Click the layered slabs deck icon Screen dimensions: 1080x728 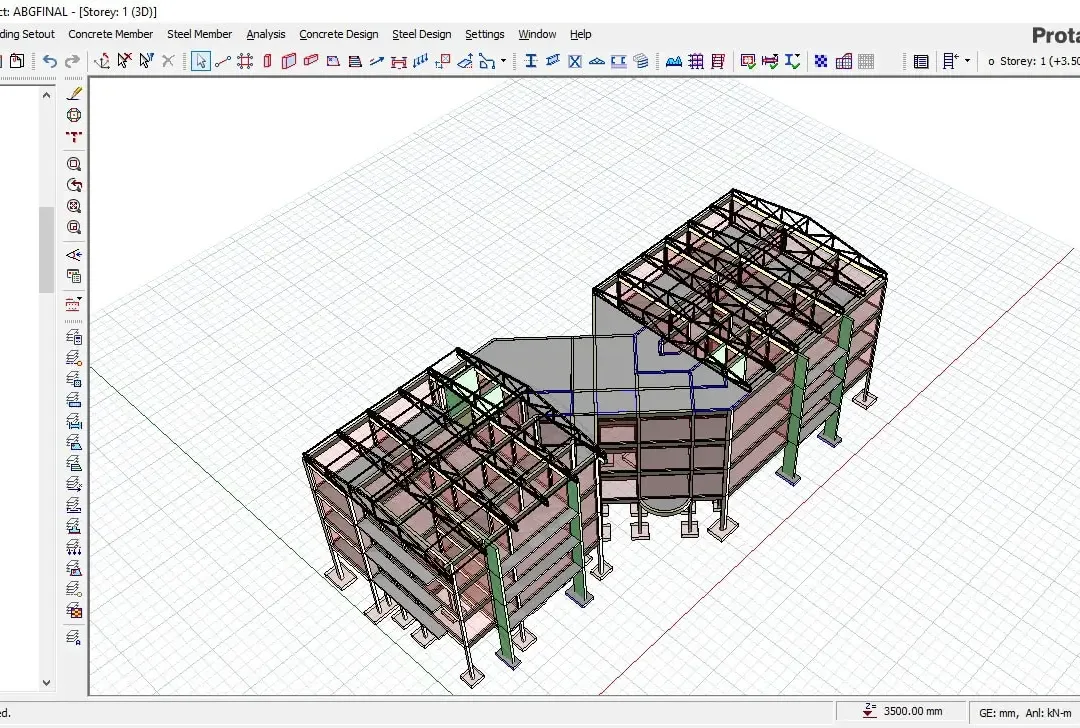click(x=641, y=61)
